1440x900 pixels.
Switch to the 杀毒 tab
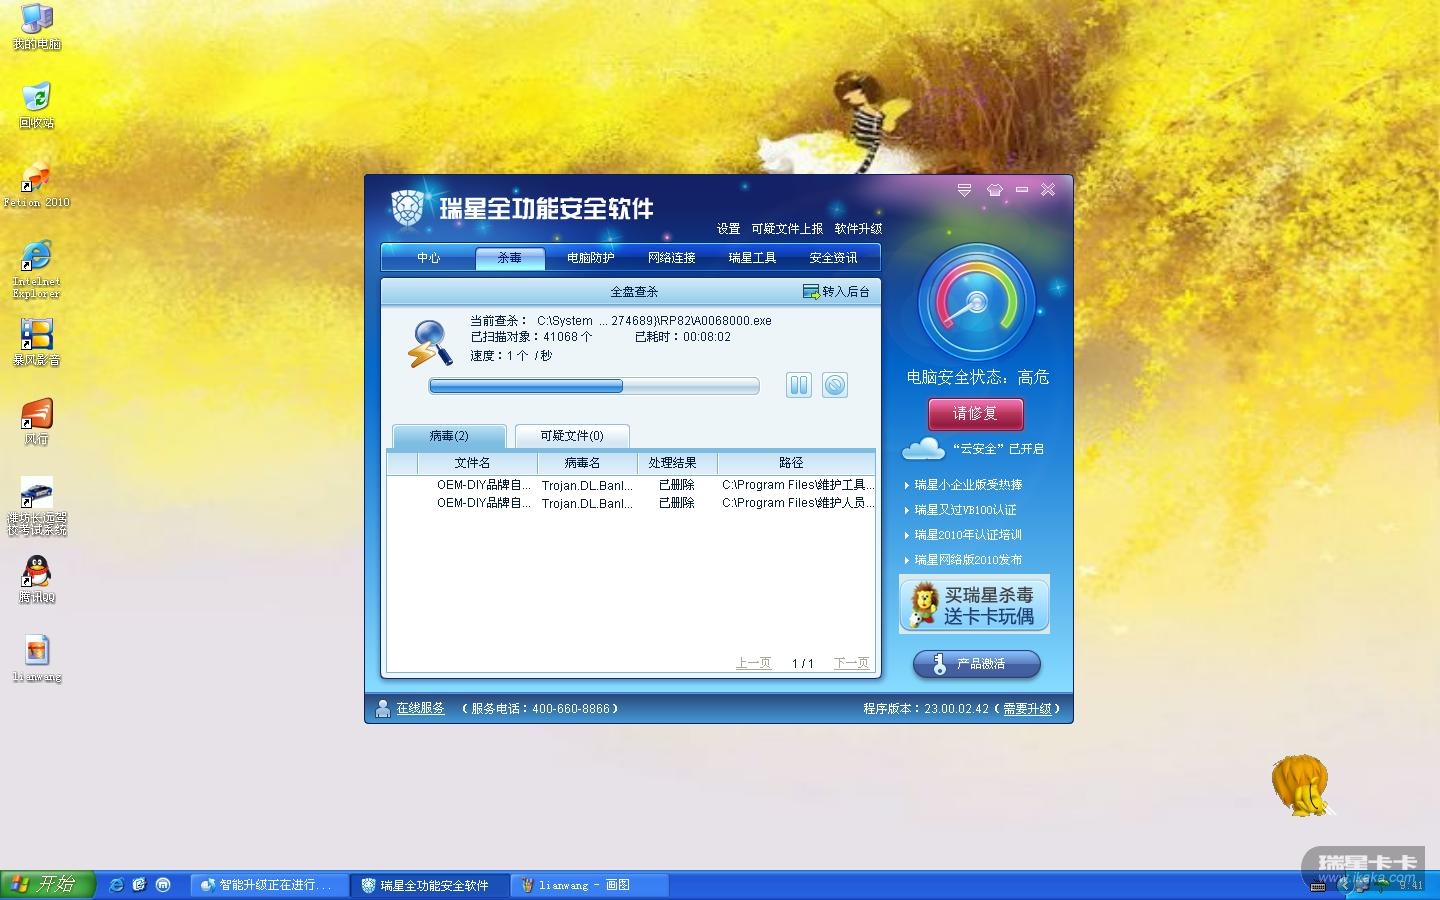510,258
